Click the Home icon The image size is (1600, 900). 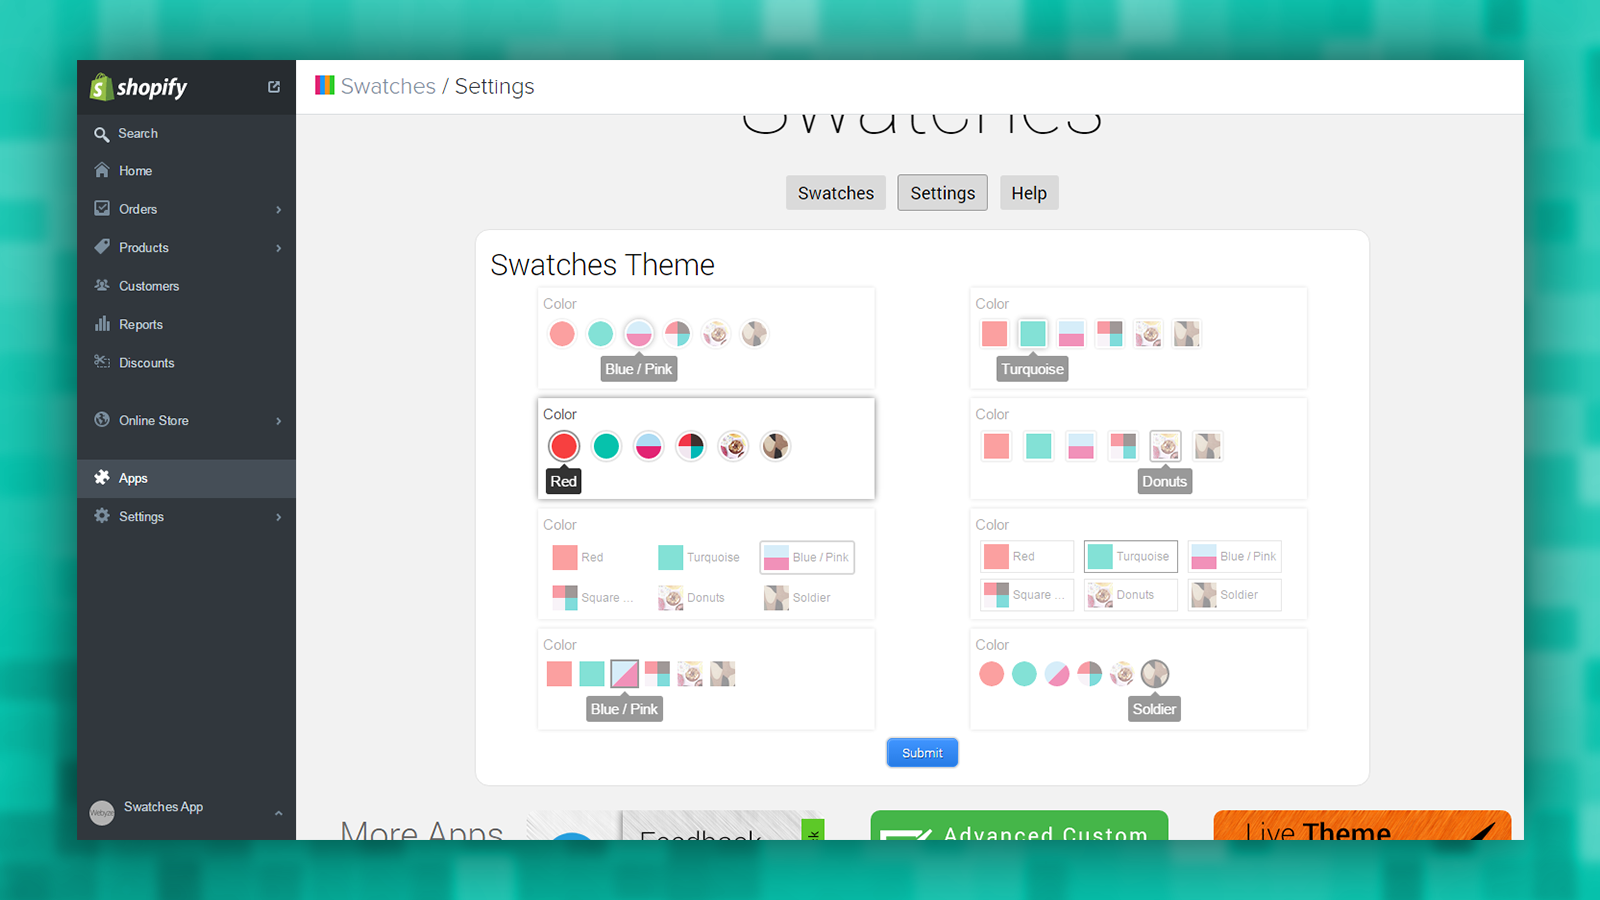(x=103, y=170)
